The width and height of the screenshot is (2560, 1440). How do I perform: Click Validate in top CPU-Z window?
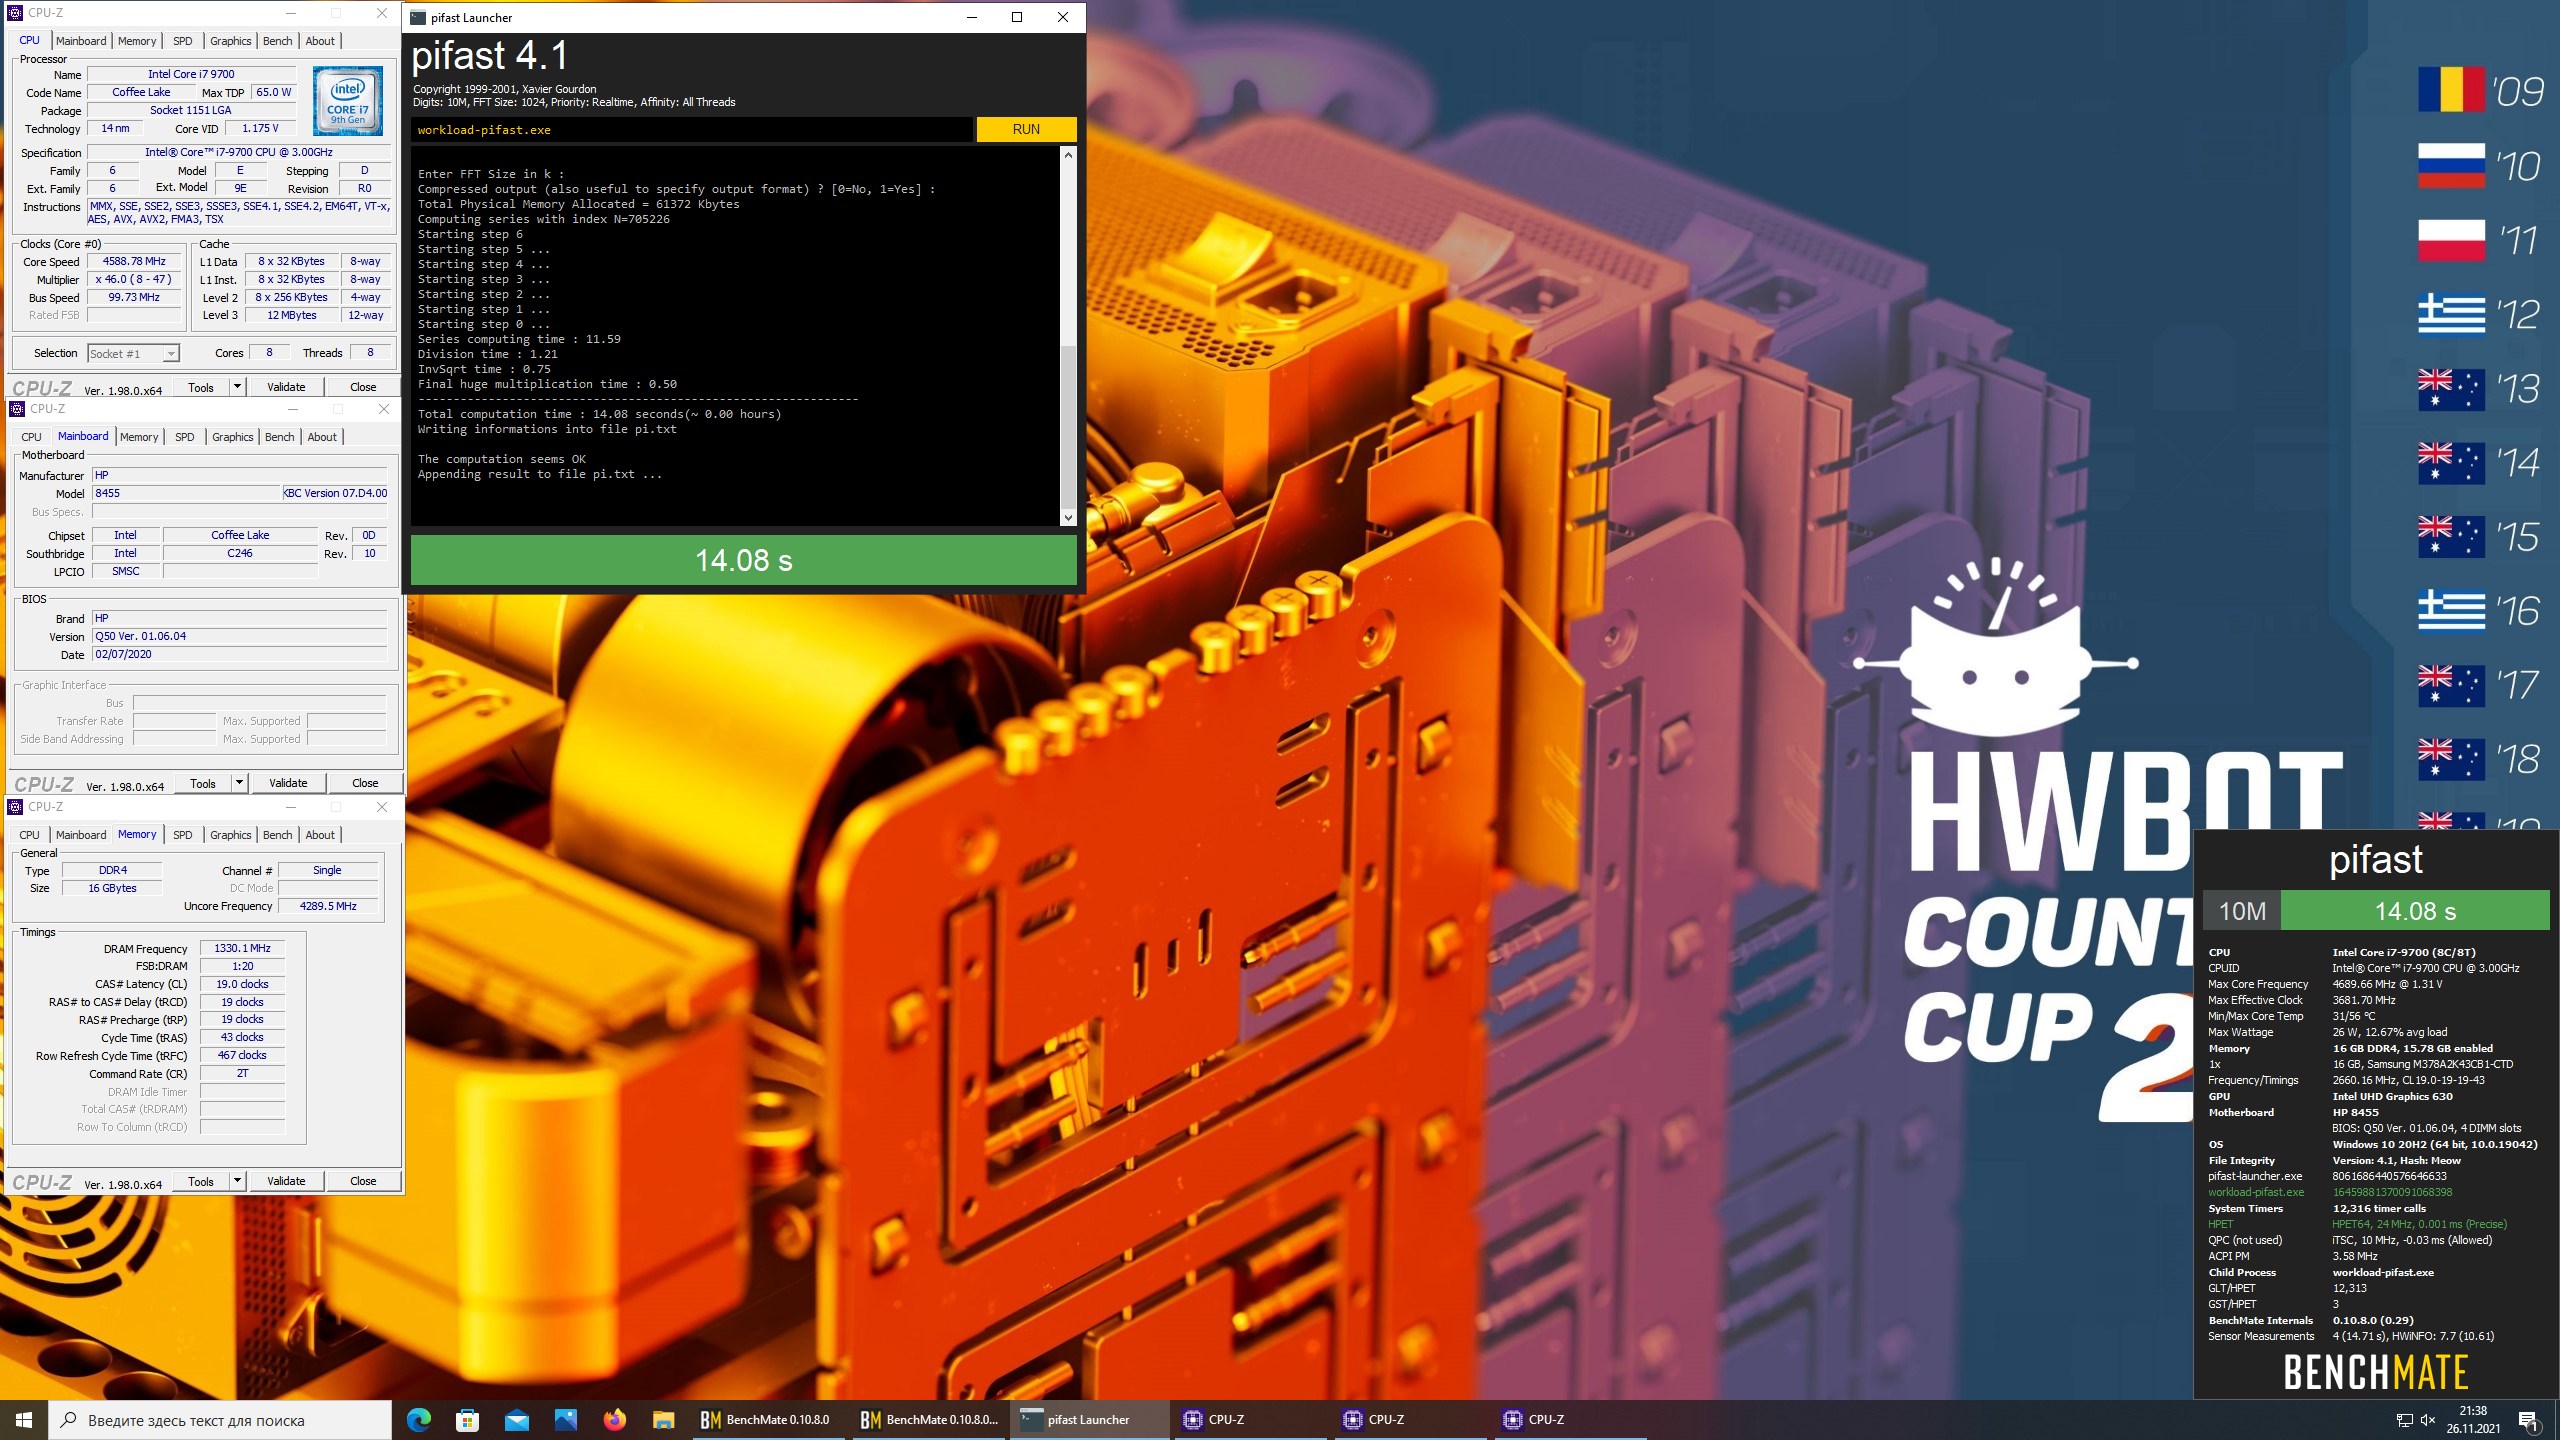coord(286,387)
